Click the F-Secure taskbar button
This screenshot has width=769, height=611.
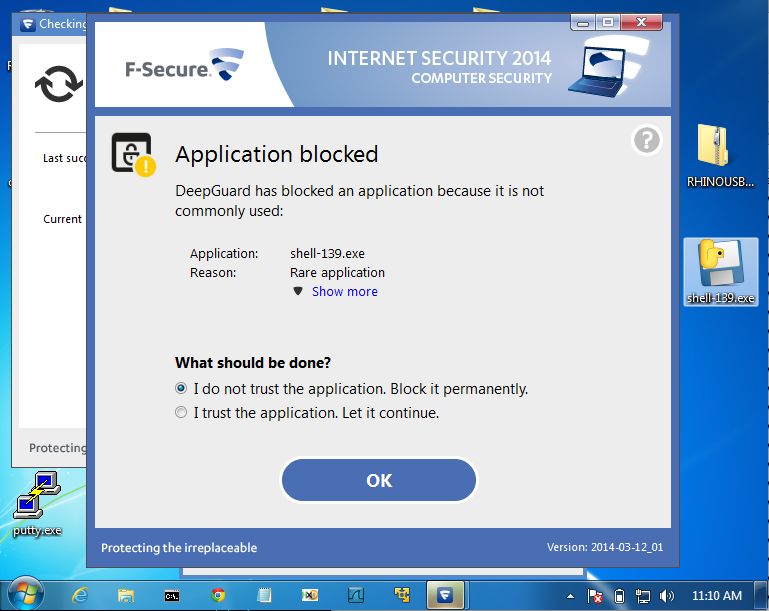448,595
